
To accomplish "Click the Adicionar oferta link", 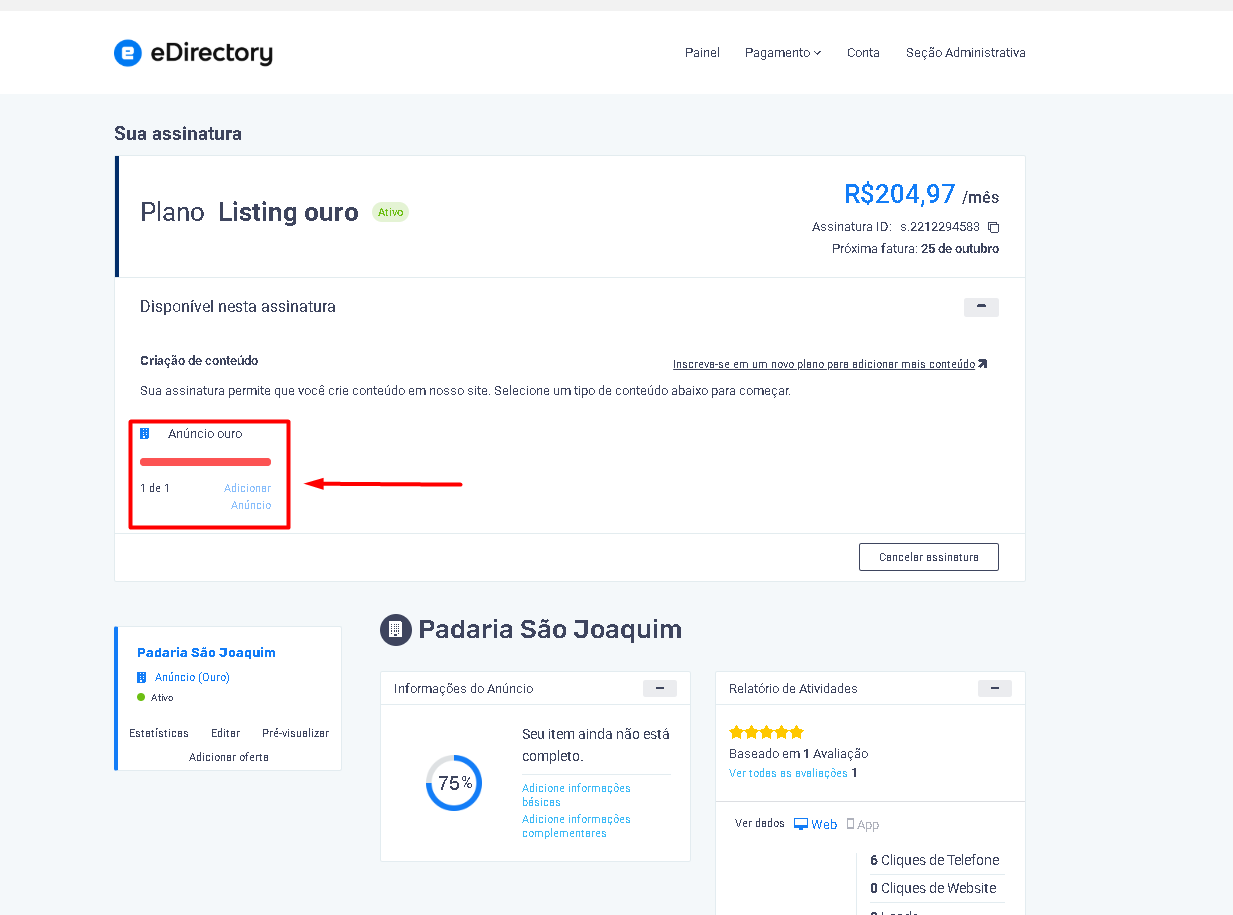I will click(229, 757).
